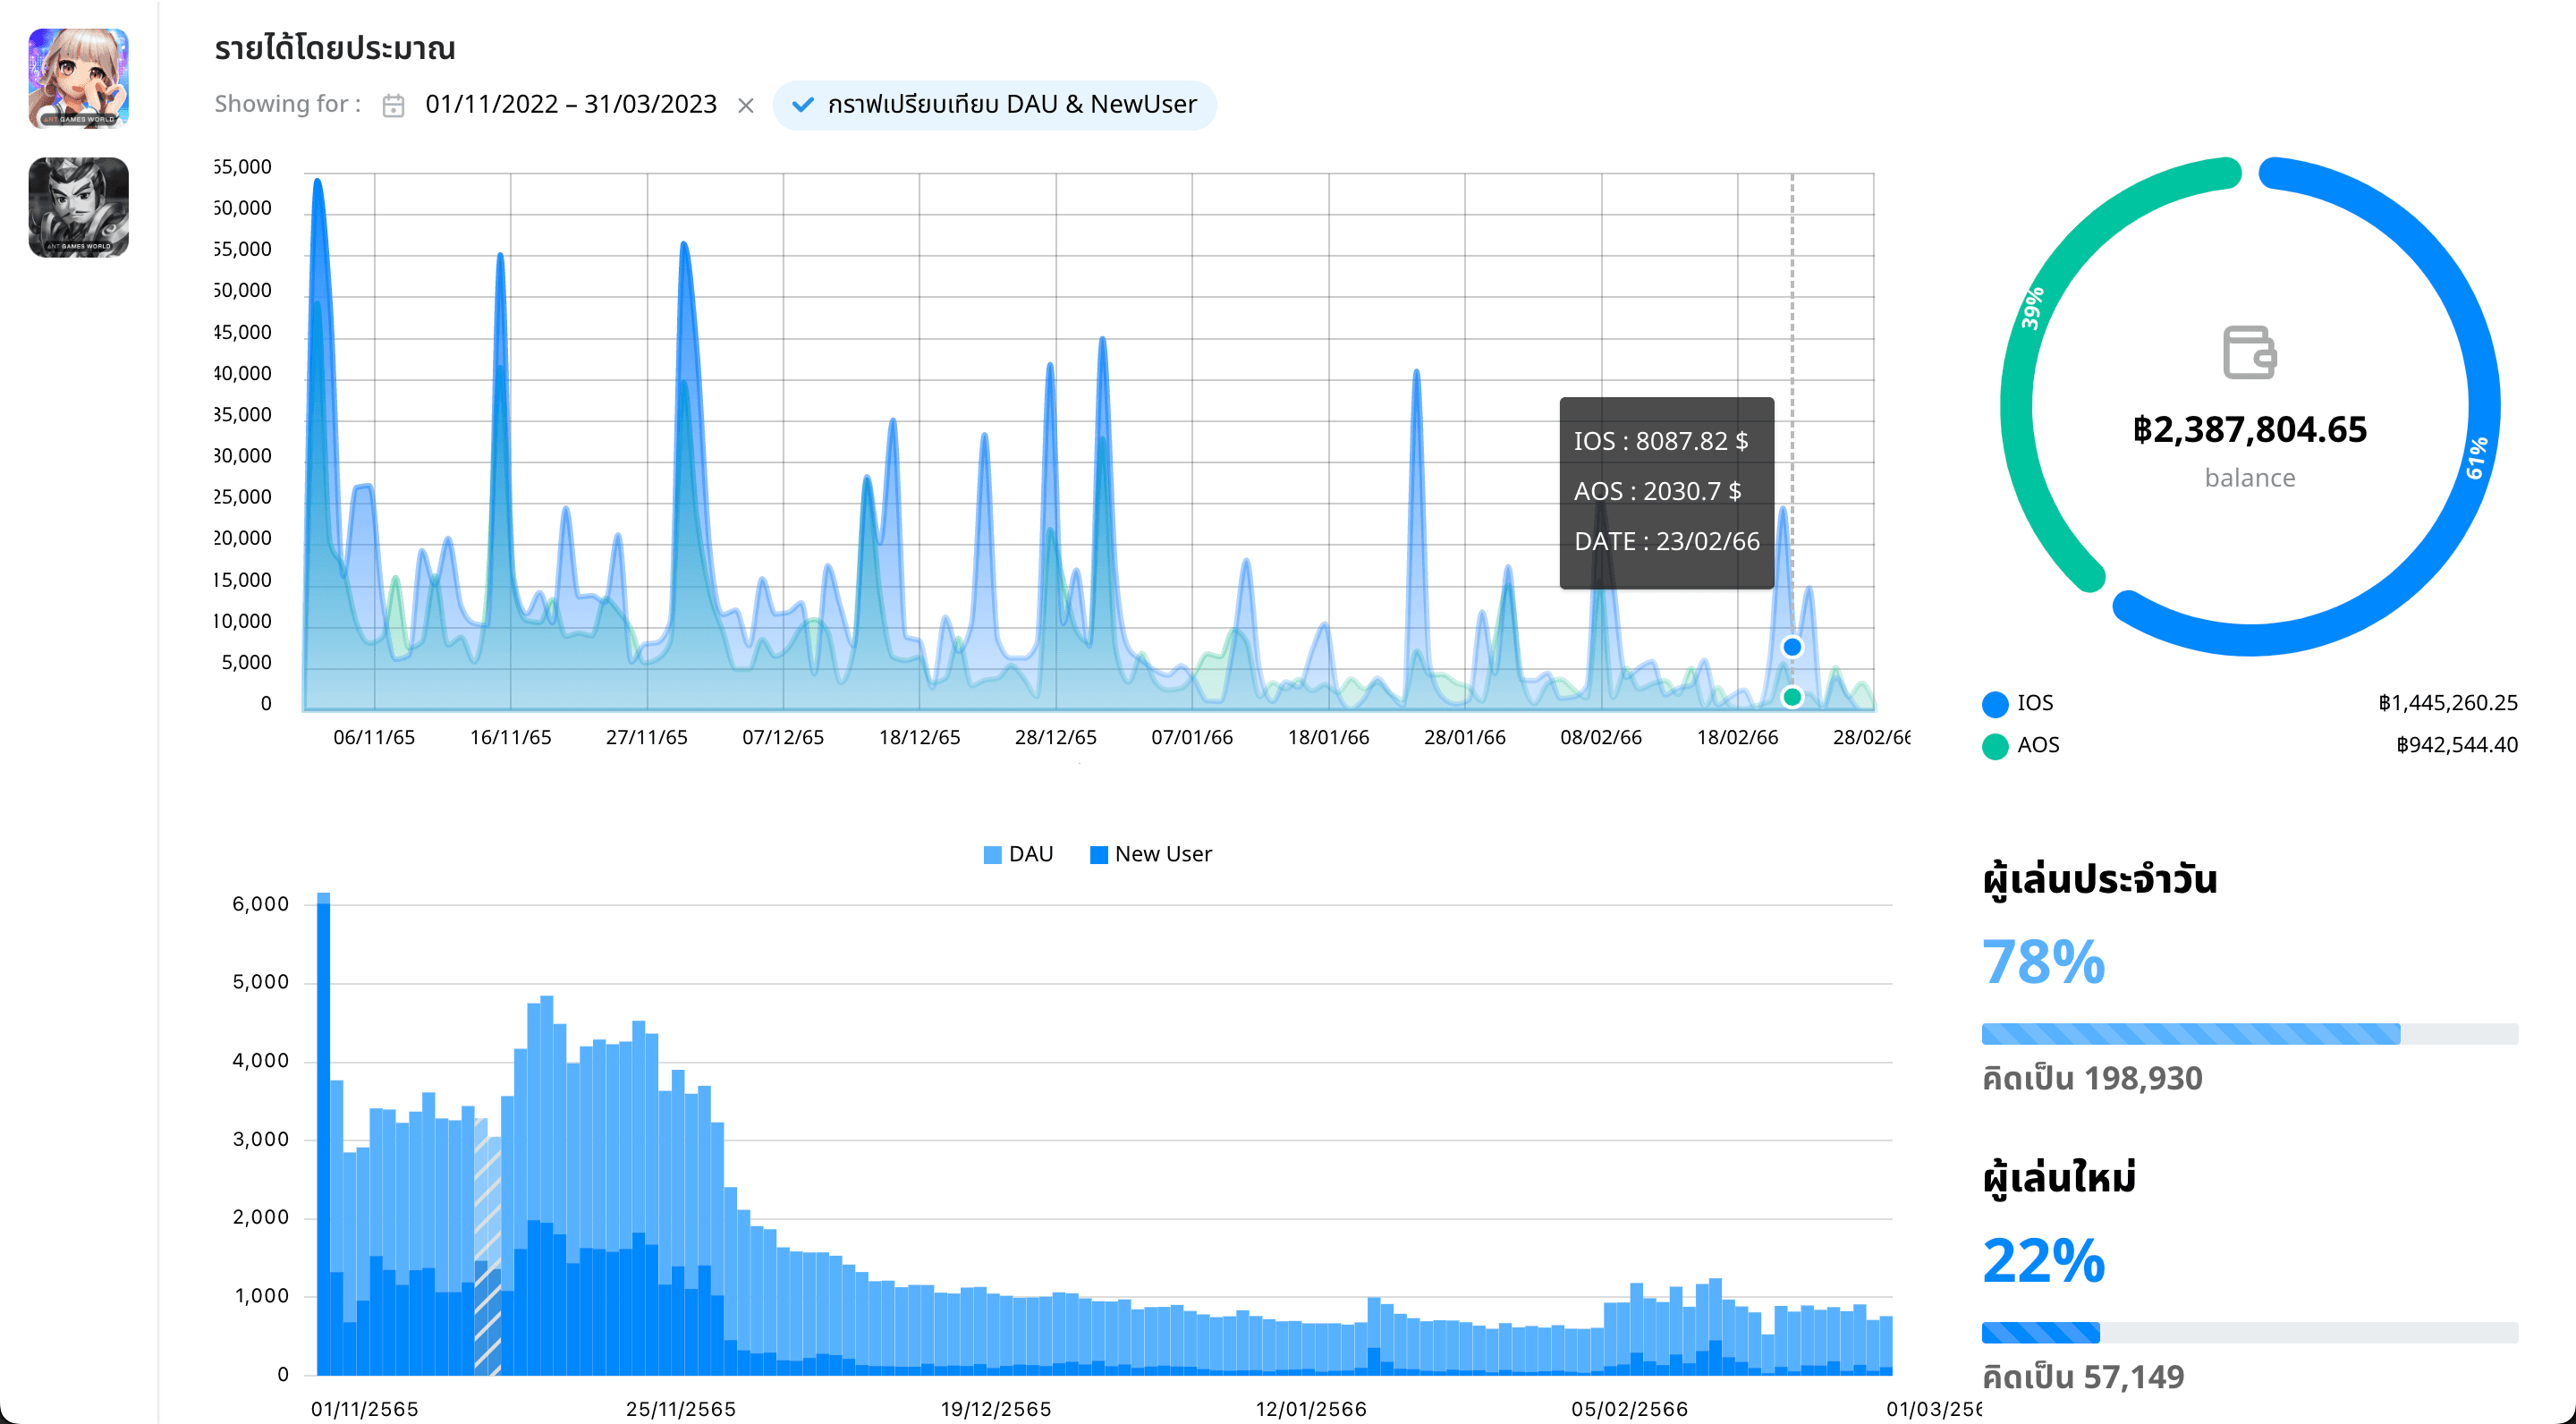Click the blue marker dot on the dashed date line
This screenshot has height=1424, width=2576.
[x=1792, y=647]
